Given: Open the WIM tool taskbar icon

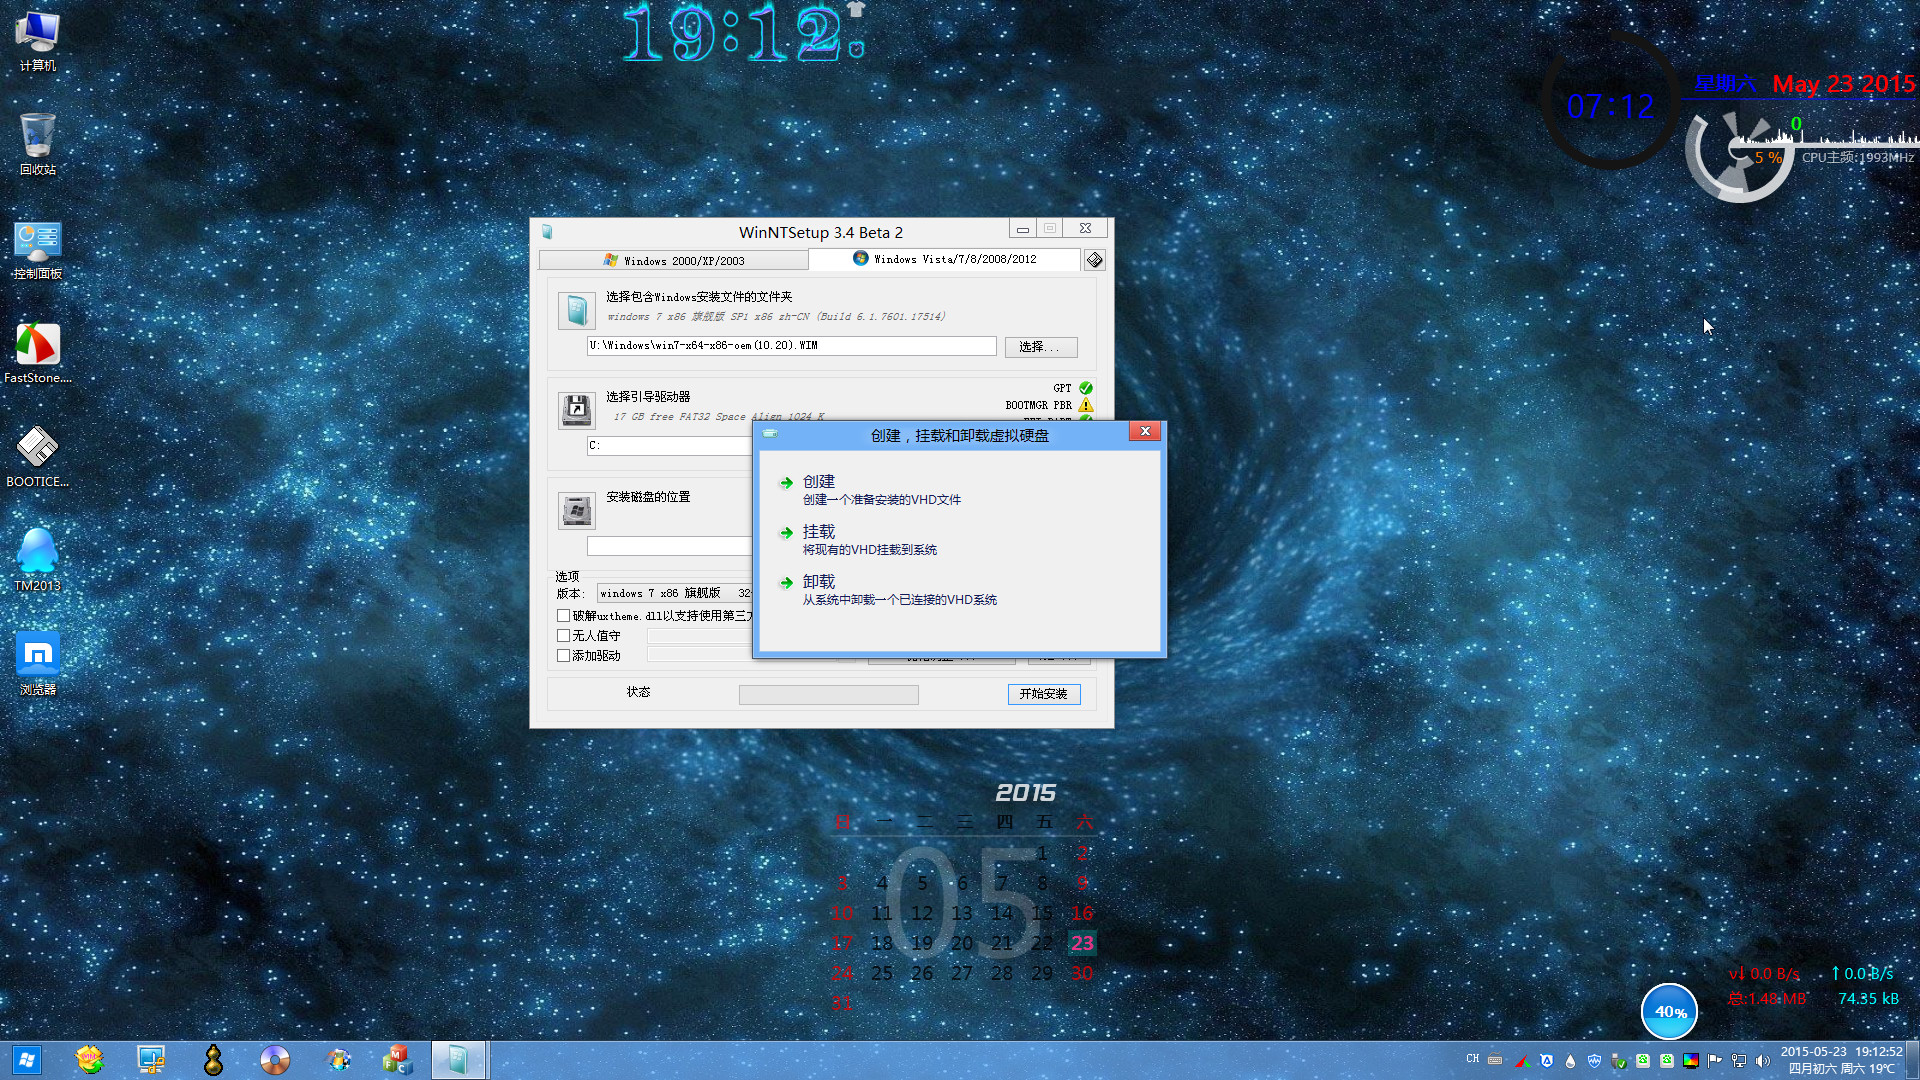Looking at the screenshot, I should 89,1060.
